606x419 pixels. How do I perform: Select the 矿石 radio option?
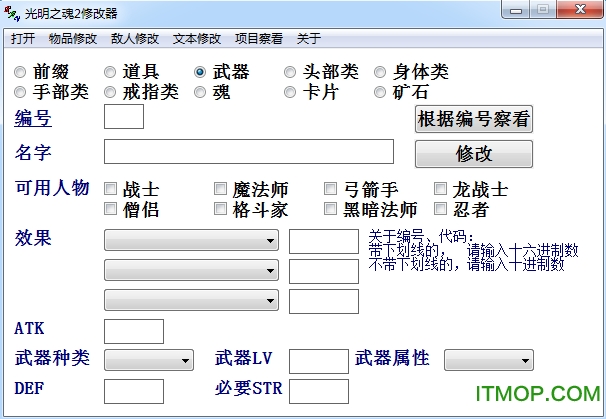pos(380,92)
